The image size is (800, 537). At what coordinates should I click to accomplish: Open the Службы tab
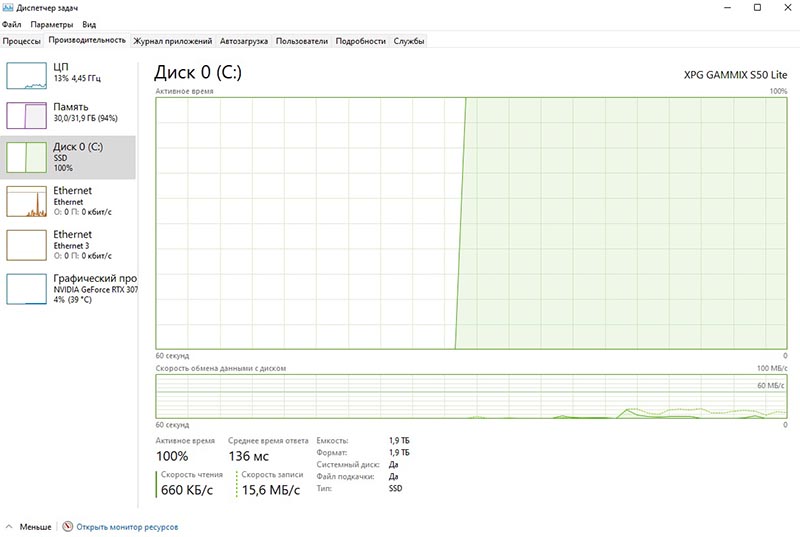coord(409,41)
